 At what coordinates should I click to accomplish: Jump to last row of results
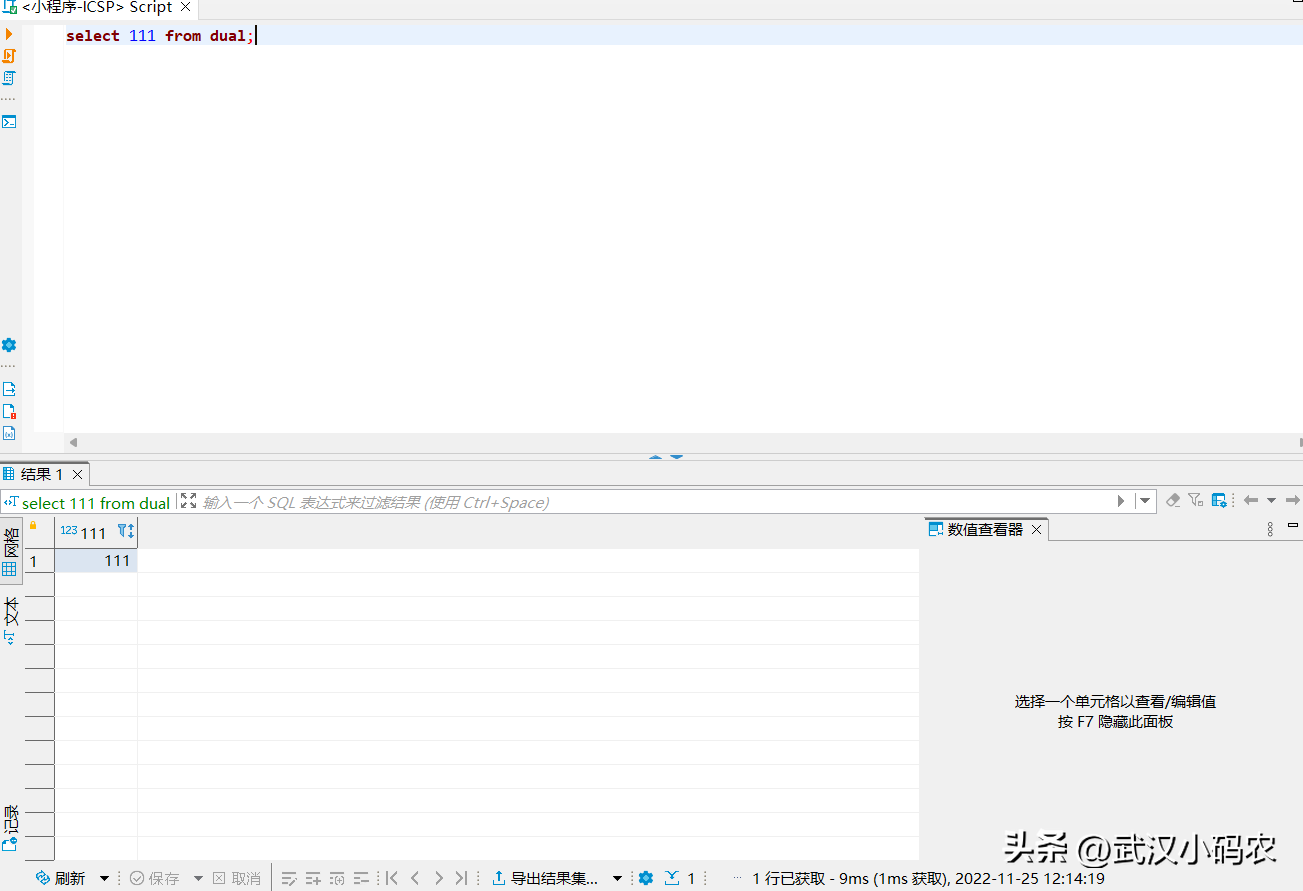pos(461,878)
